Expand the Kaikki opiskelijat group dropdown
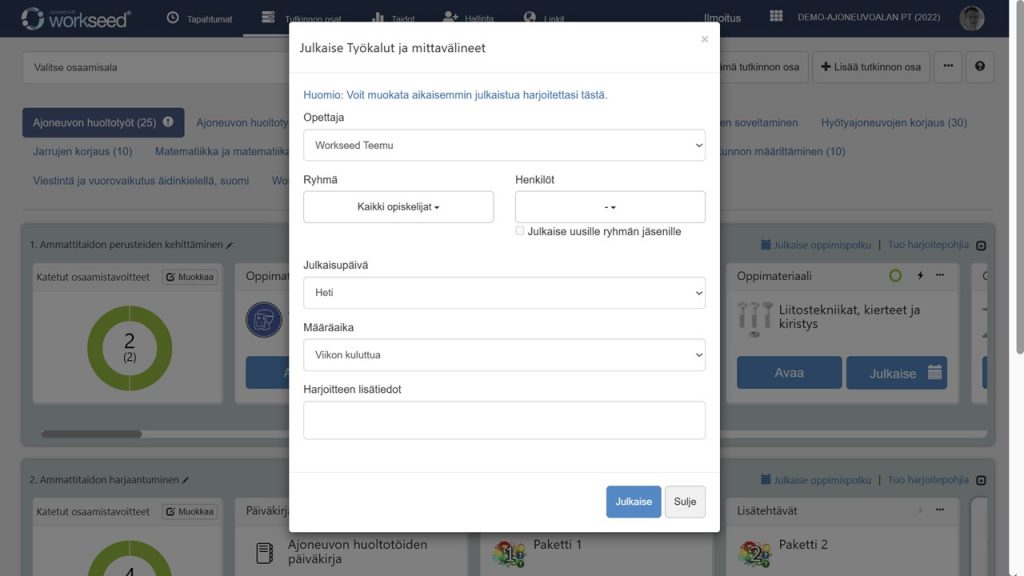1024x576 pixels. [x=398, y=207]
